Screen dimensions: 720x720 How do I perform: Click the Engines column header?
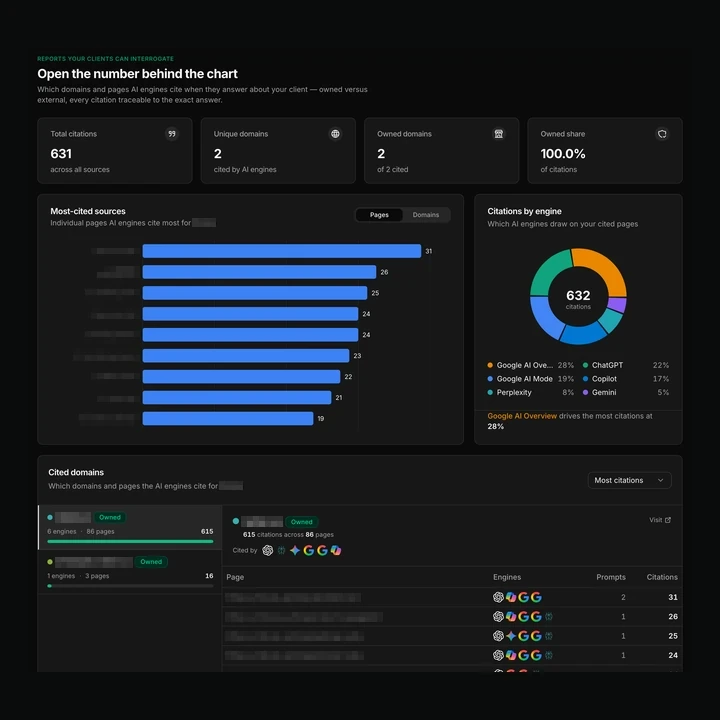pos(507,577)
